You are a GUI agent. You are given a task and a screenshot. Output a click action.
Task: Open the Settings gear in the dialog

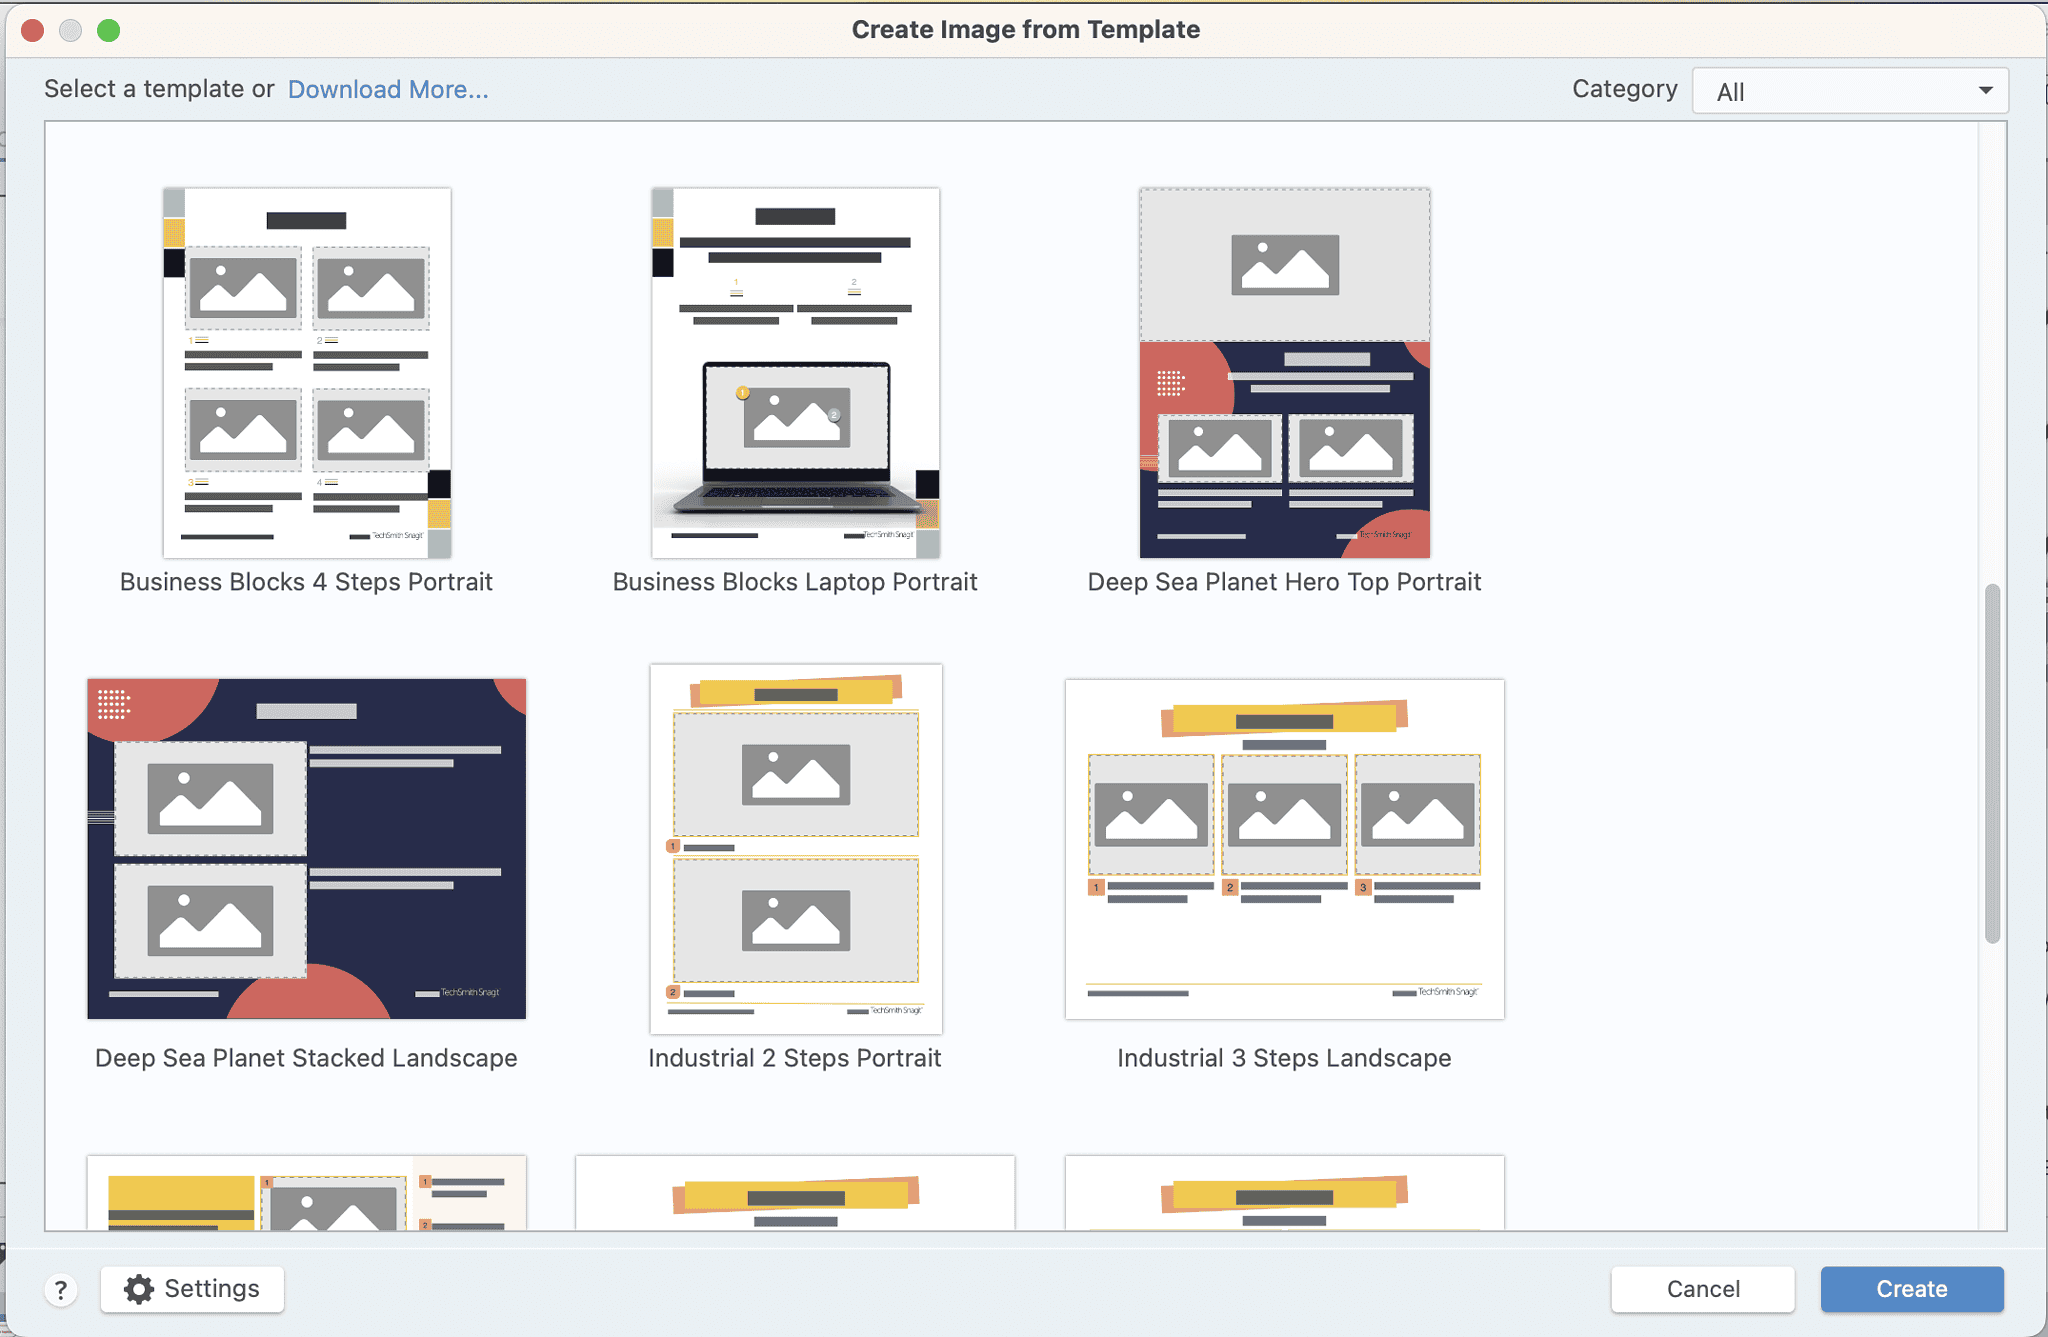click(x=191, y=1289)
